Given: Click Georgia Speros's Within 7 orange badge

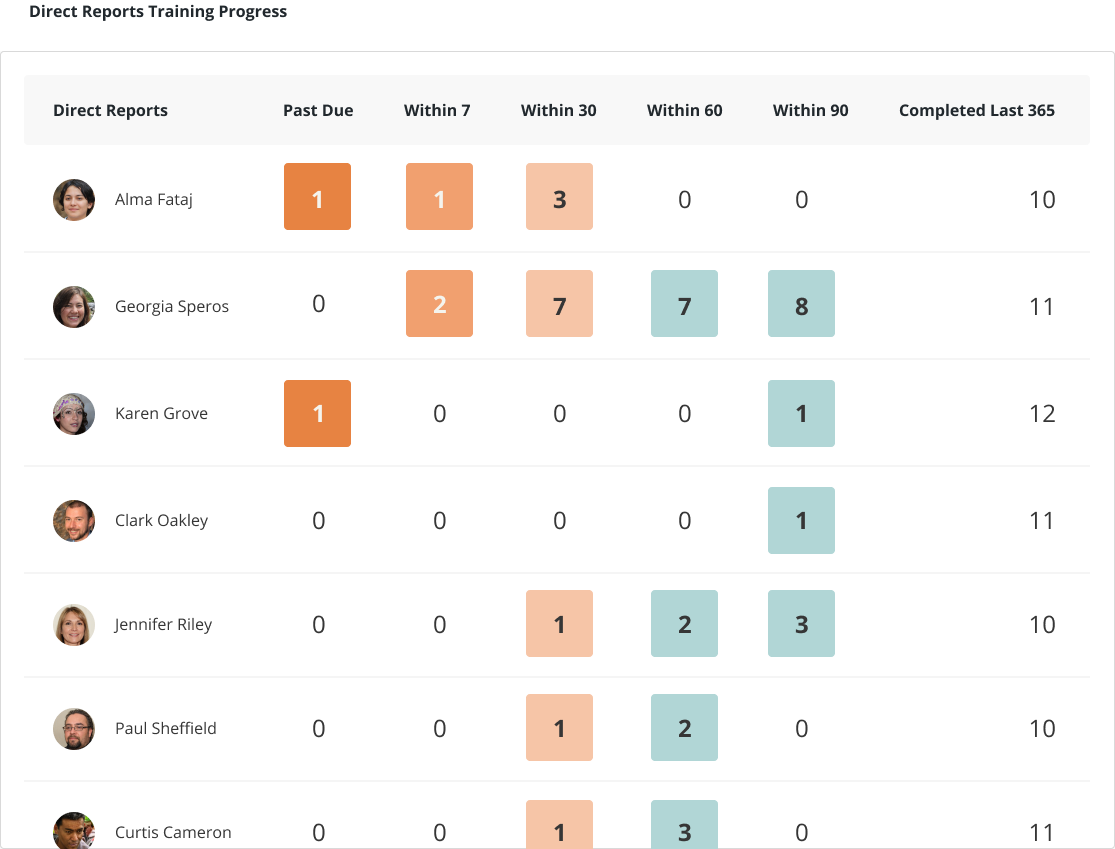Looking at the screenshot, I should click(439, 303).
